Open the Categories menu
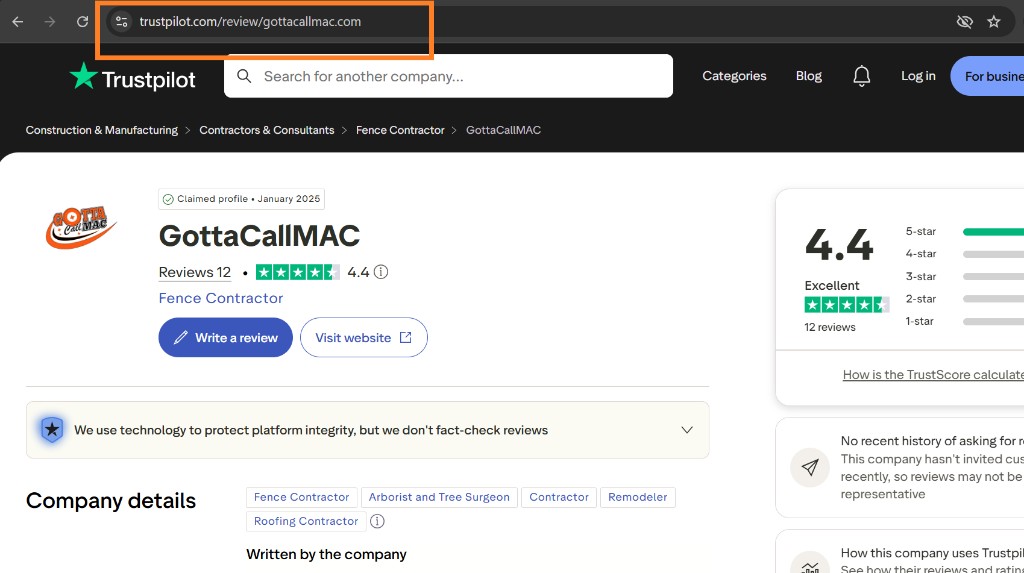Viewport: 1024px width, 573px height. pyautogui.click(x=734, y=76)
